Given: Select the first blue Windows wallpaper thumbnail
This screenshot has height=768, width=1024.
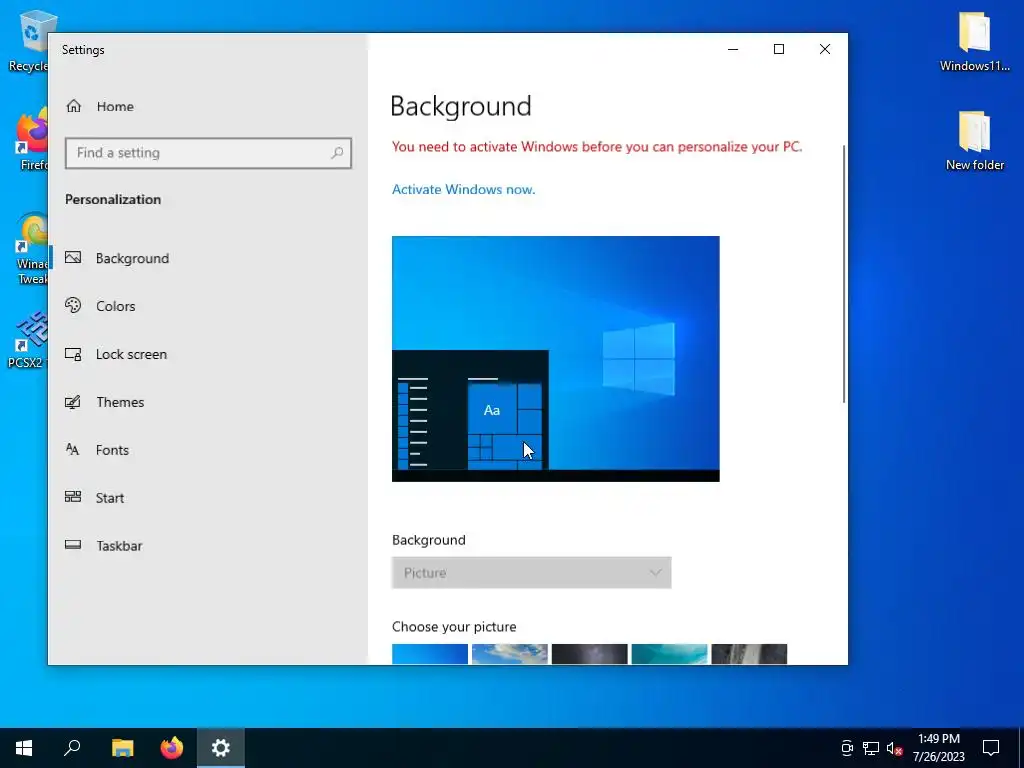Looking at the screenshot, I should point(430,654).
